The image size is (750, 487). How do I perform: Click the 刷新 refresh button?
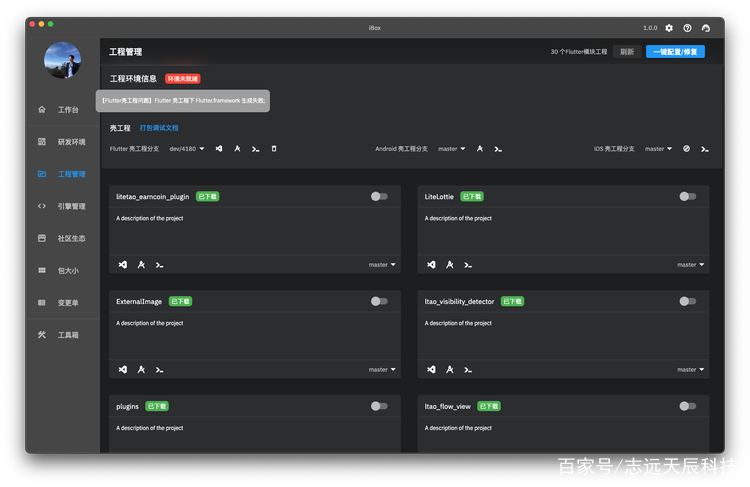coord(627,52)
